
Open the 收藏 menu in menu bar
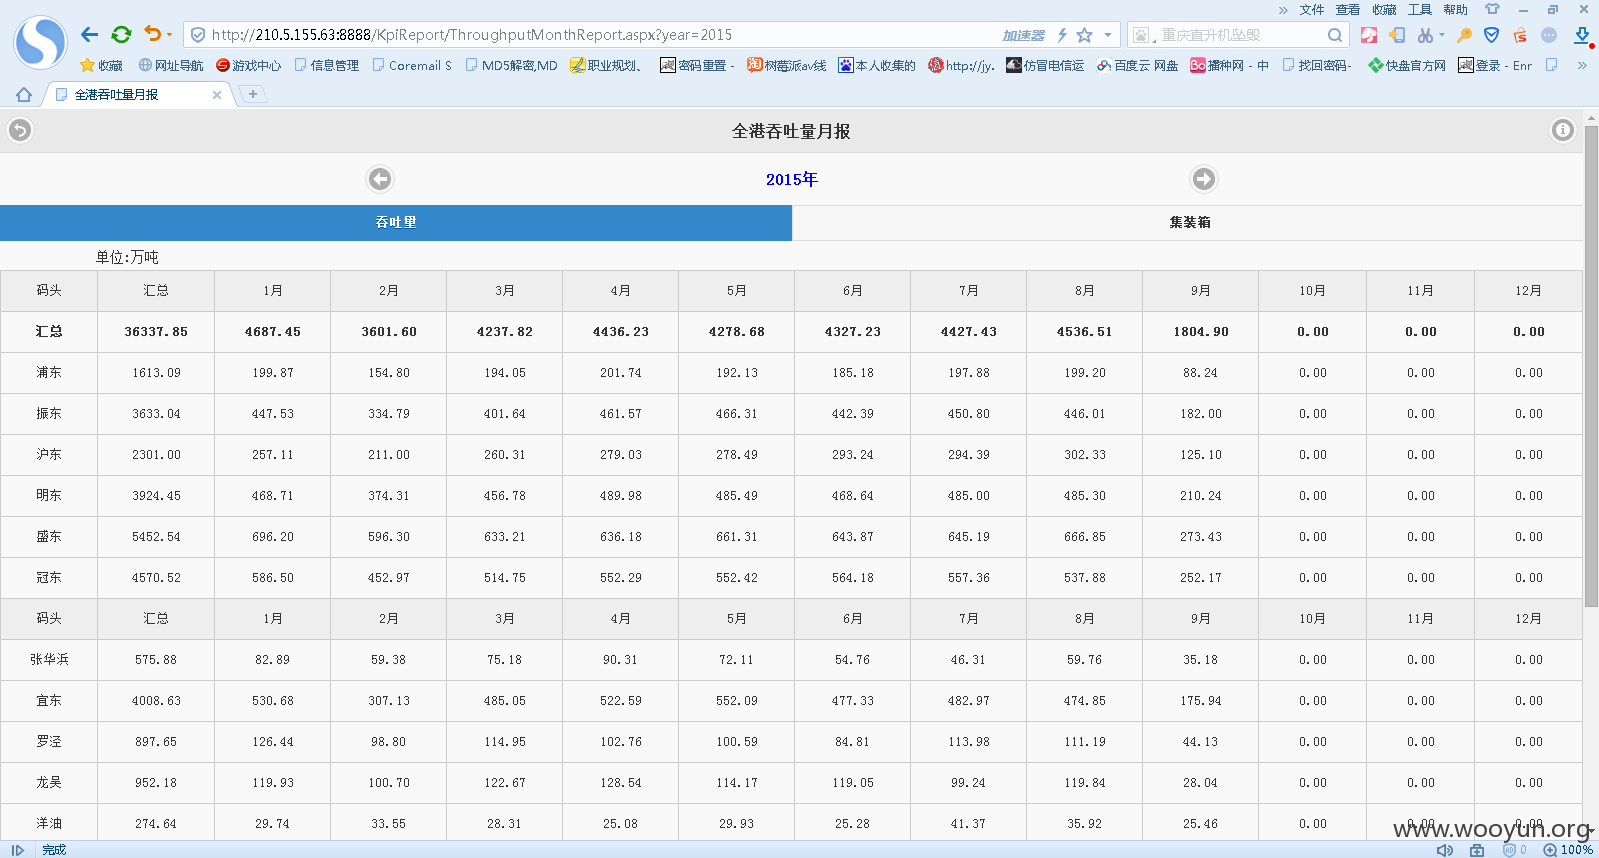[x=1384, y=10]
